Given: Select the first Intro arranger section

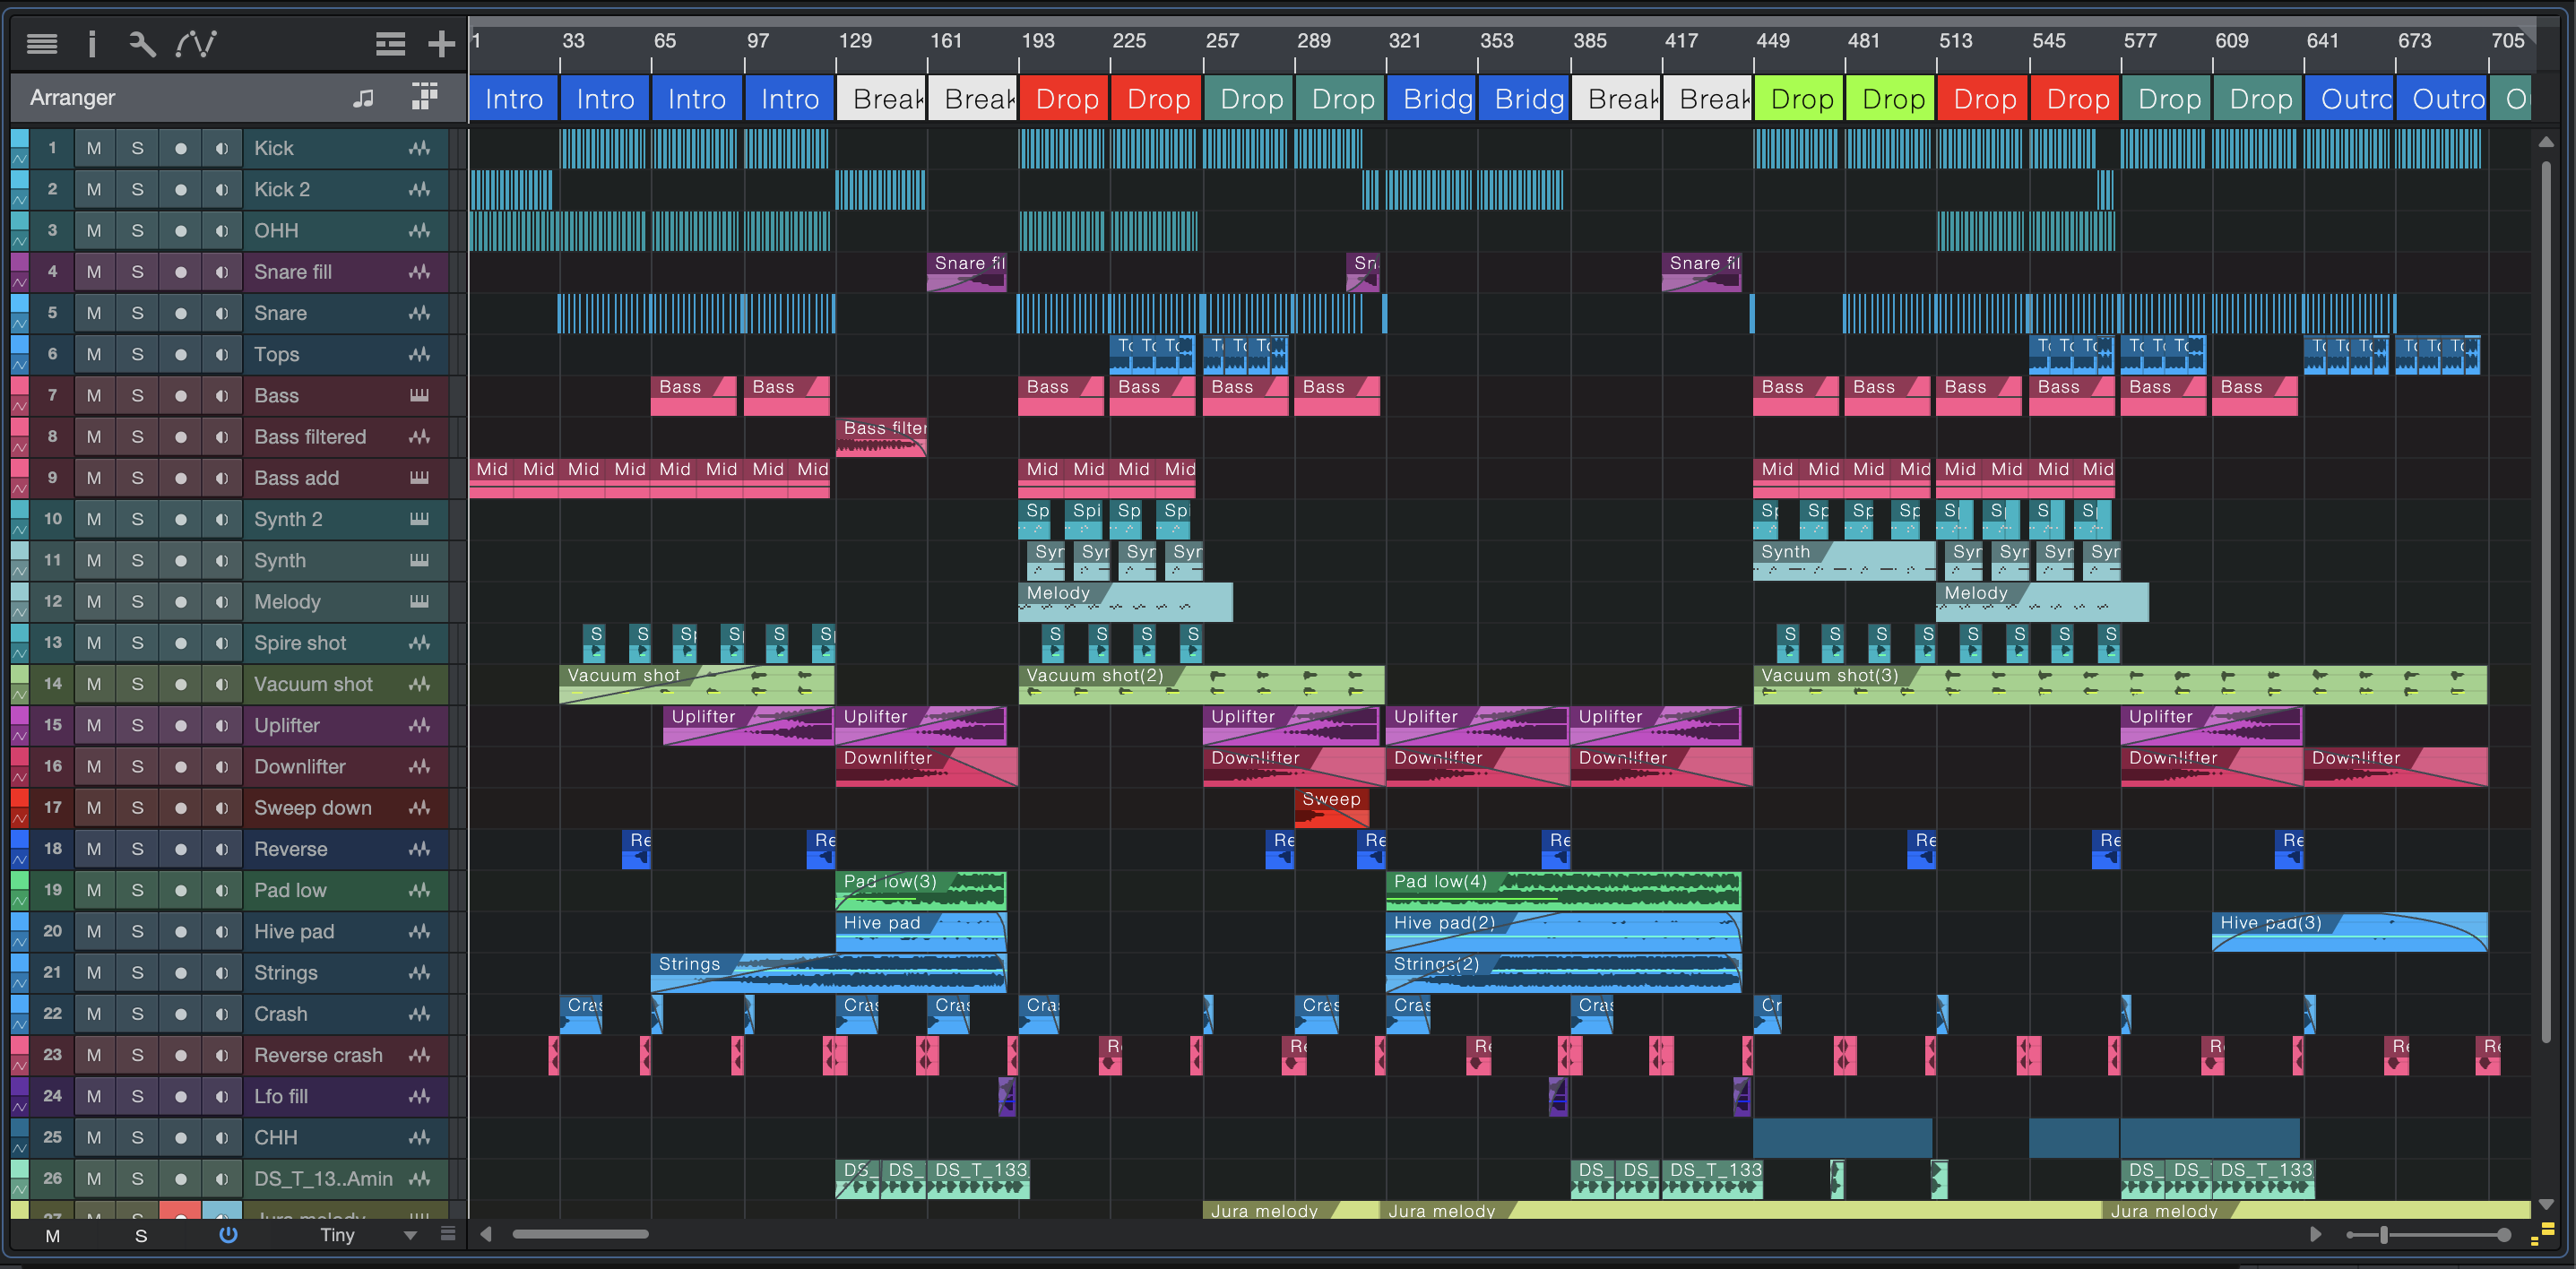Looking at the screenshot, I should [513, 99].
